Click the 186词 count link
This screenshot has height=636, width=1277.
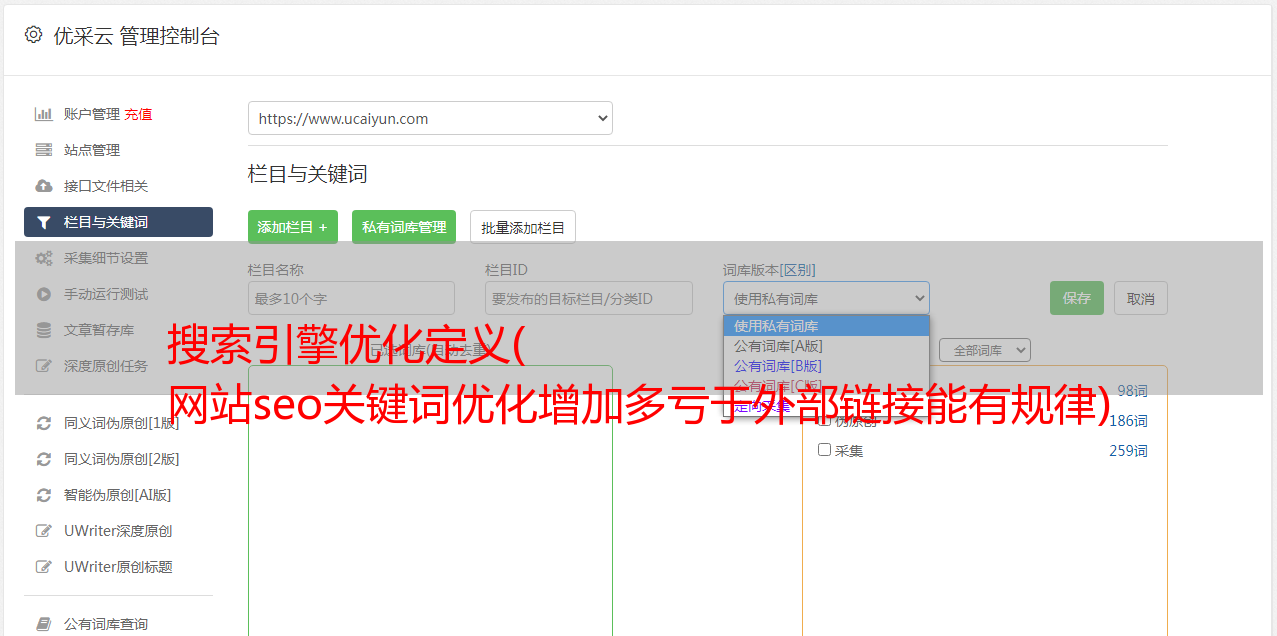coord(1128,421)
